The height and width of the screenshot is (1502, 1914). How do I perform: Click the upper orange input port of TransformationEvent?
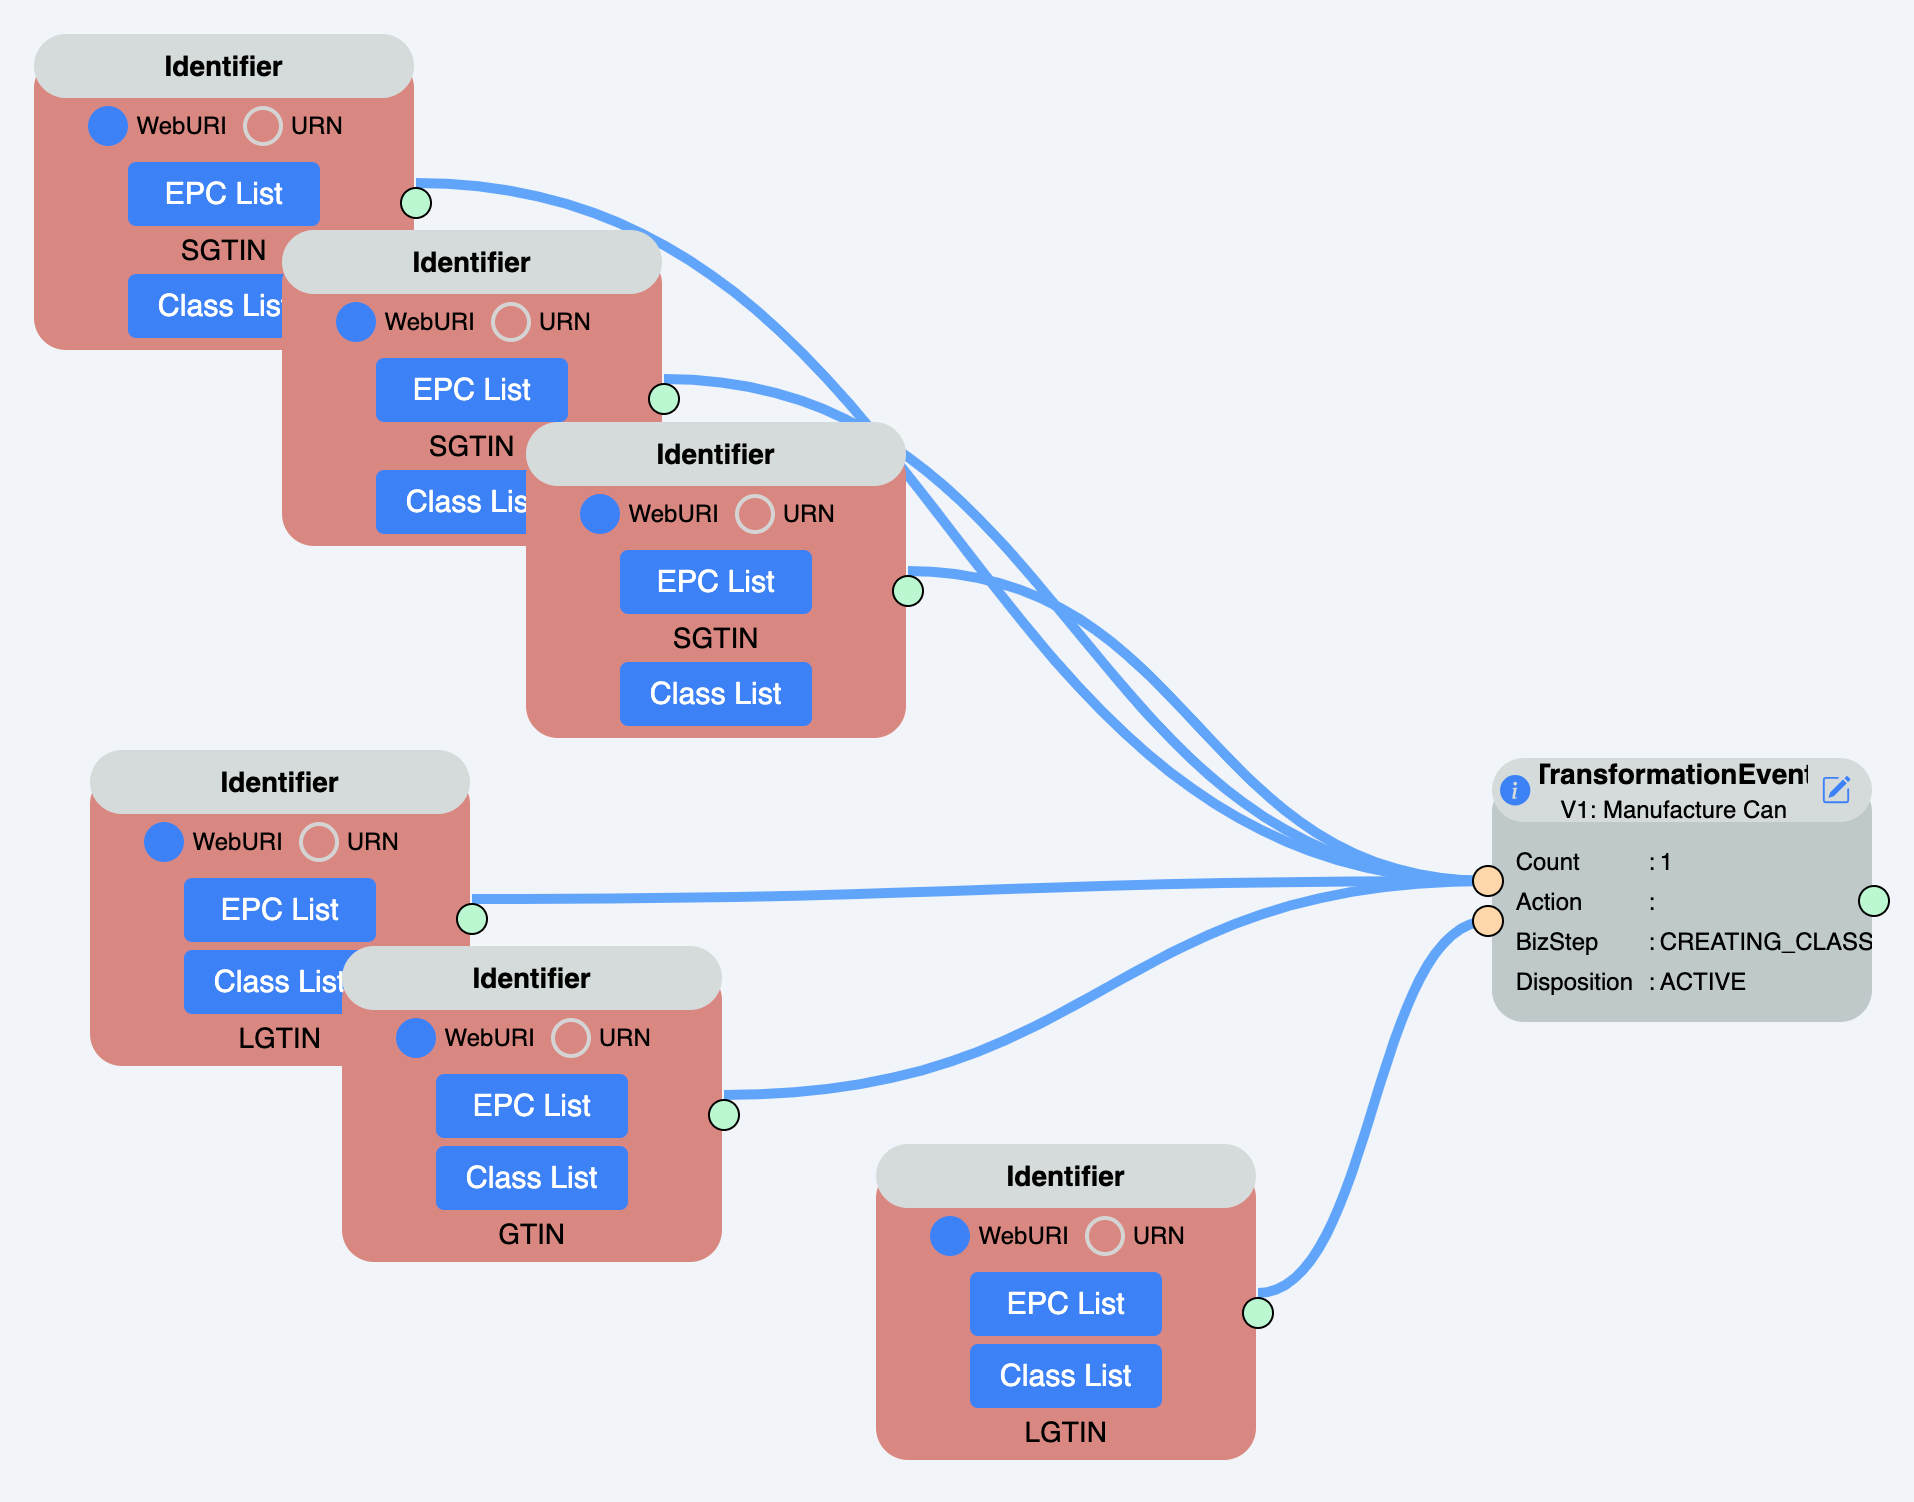(x=1488, y=881)
